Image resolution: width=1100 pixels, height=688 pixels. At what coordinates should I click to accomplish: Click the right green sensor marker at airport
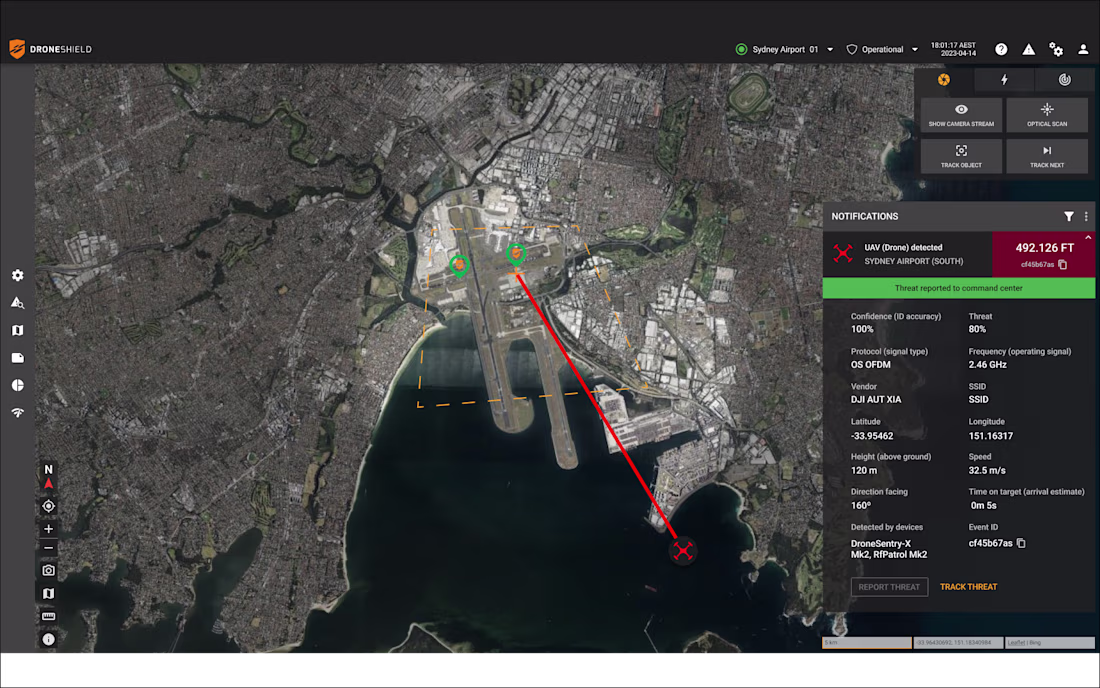pyautogui.click(x=516, y=254)
